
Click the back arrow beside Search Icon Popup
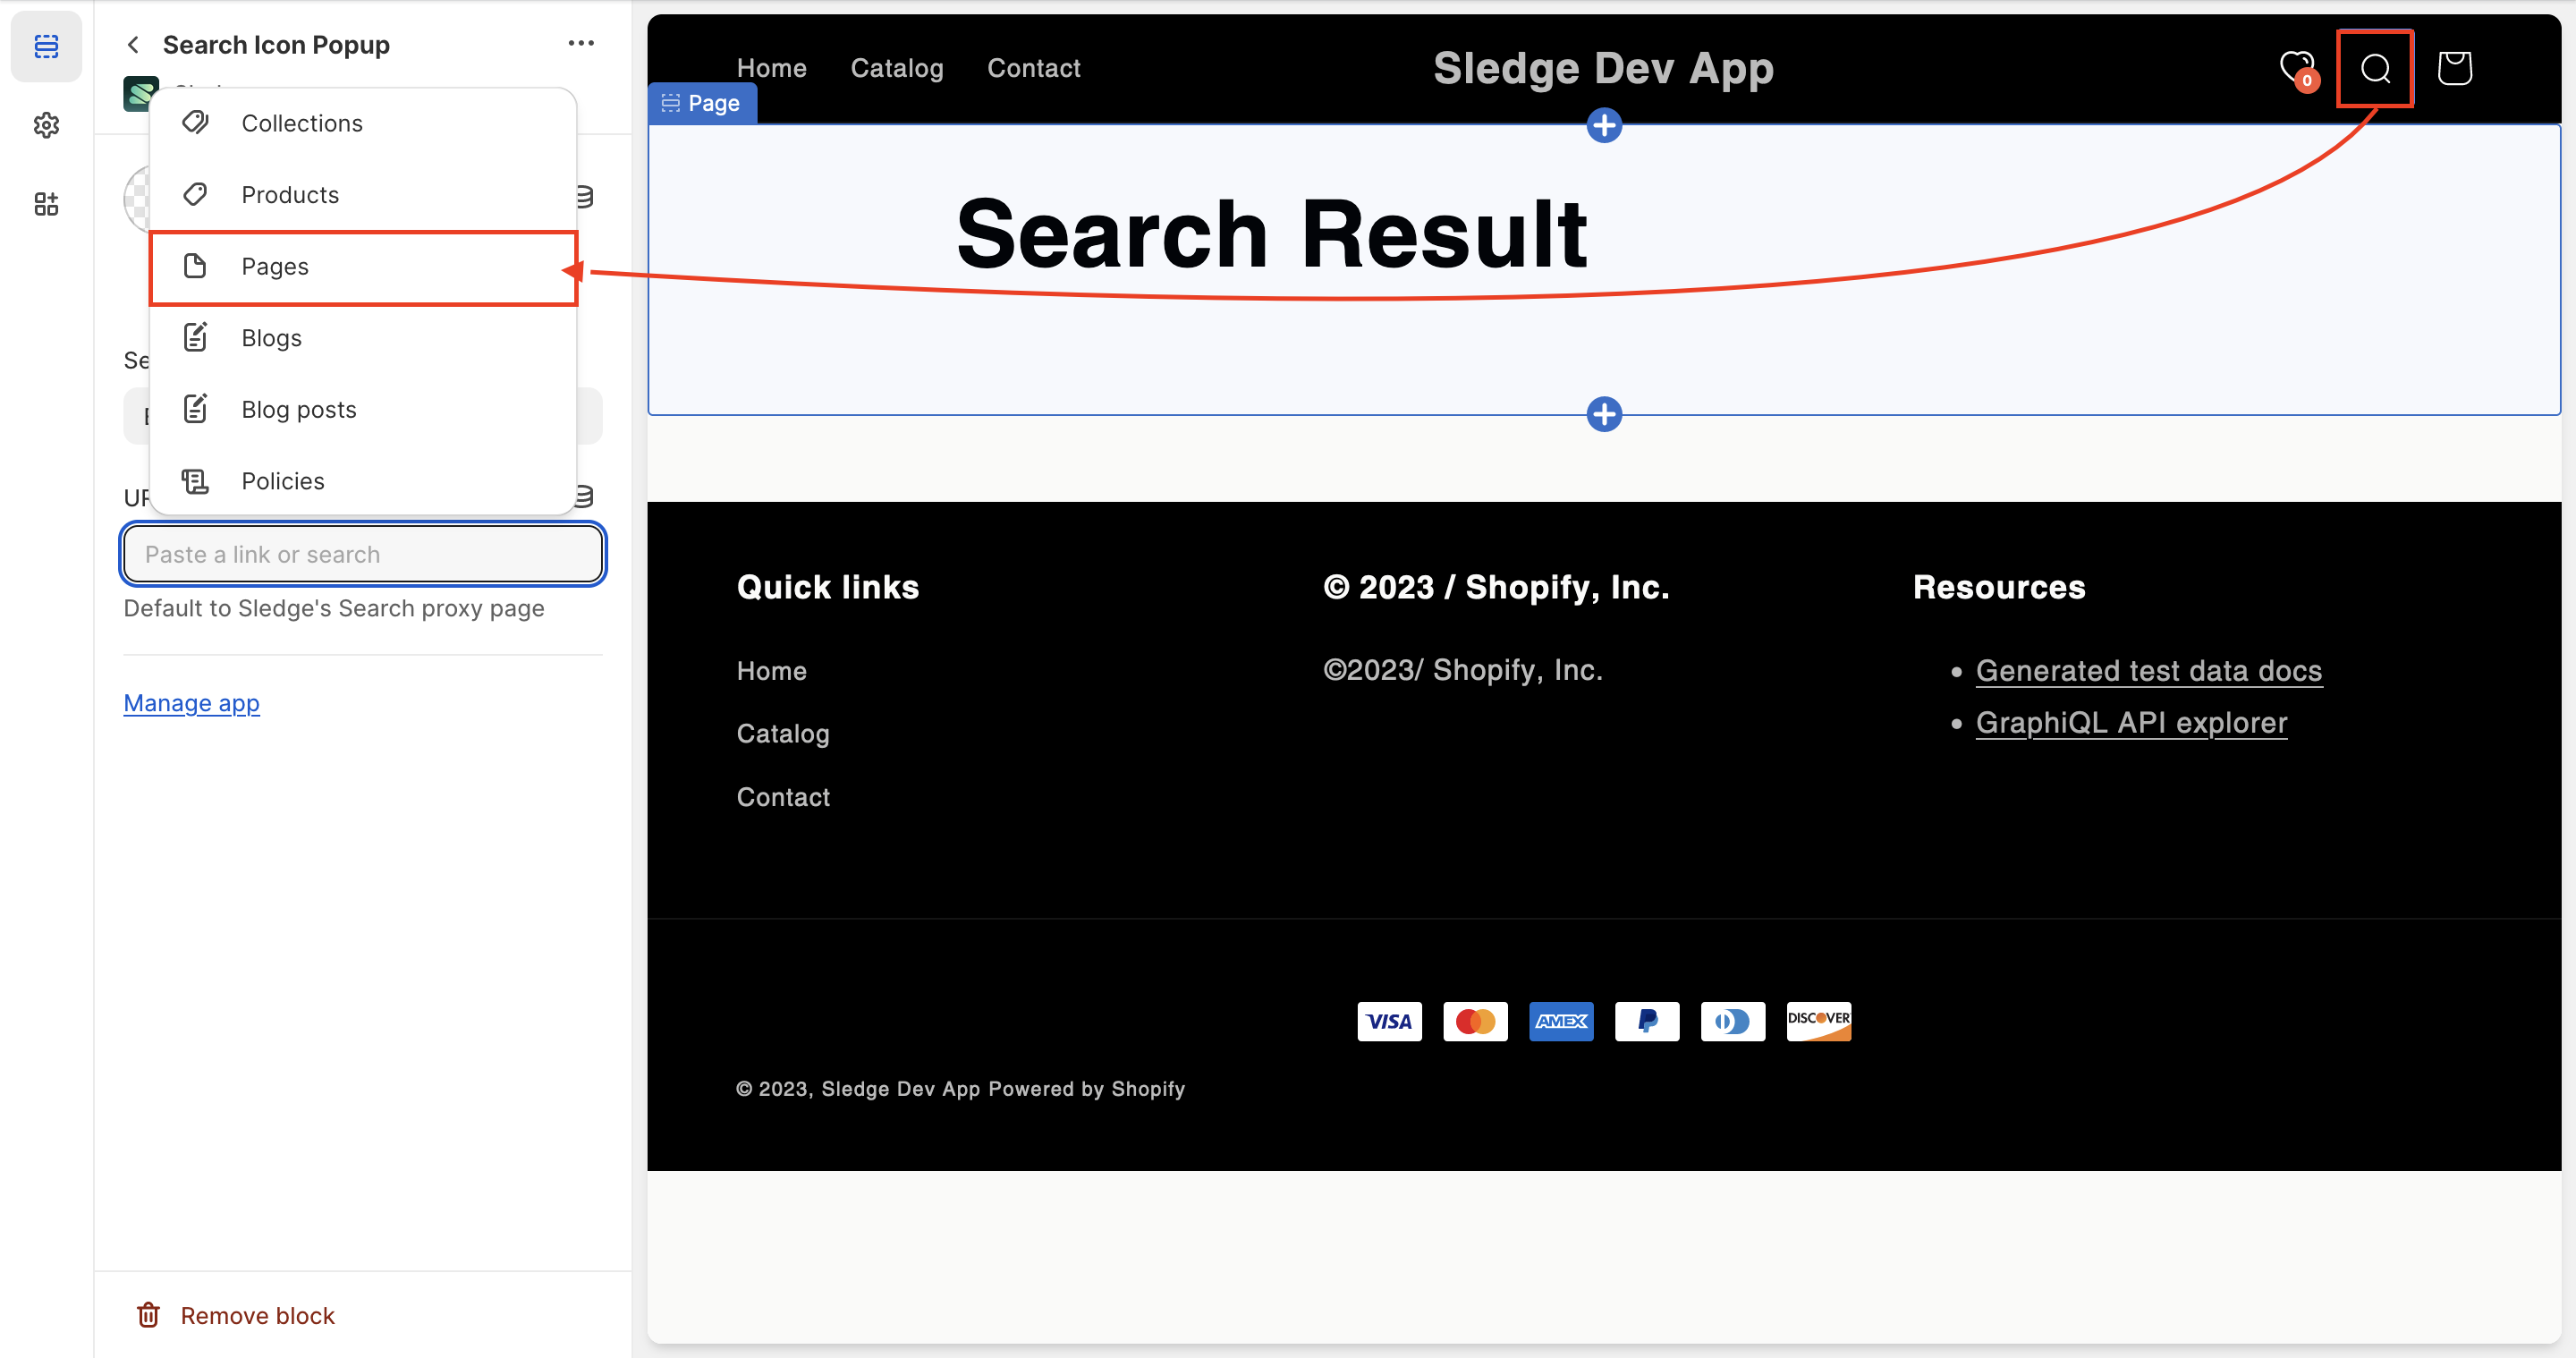[x=133, y=44]
